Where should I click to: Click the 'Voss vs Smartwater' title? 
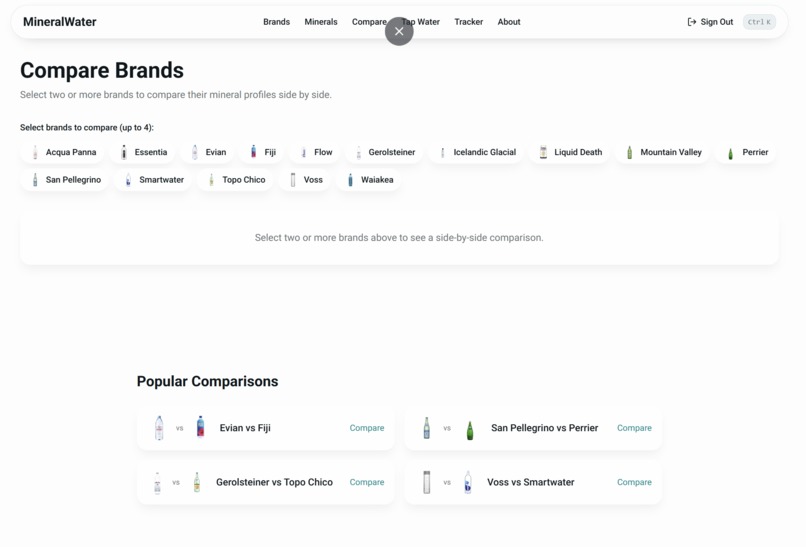click(530, 482)
